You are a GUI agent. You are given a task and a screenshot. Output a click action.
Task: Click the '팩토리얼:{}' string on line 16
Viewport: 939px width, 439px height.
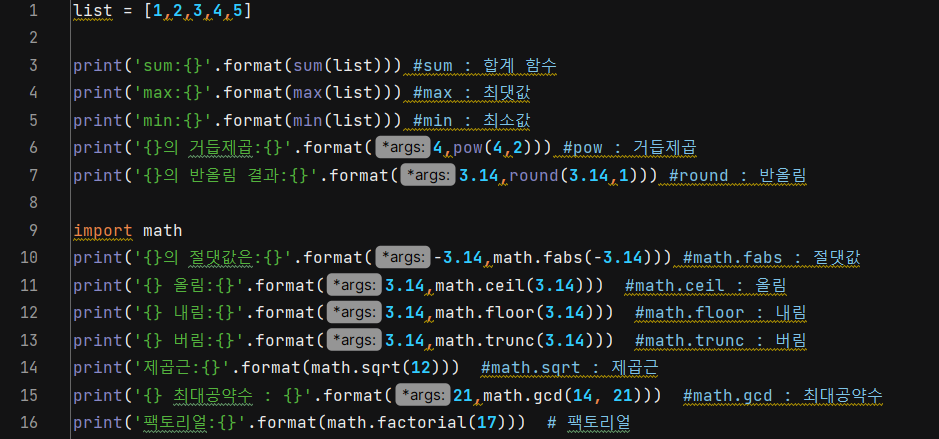coord(188,423)
